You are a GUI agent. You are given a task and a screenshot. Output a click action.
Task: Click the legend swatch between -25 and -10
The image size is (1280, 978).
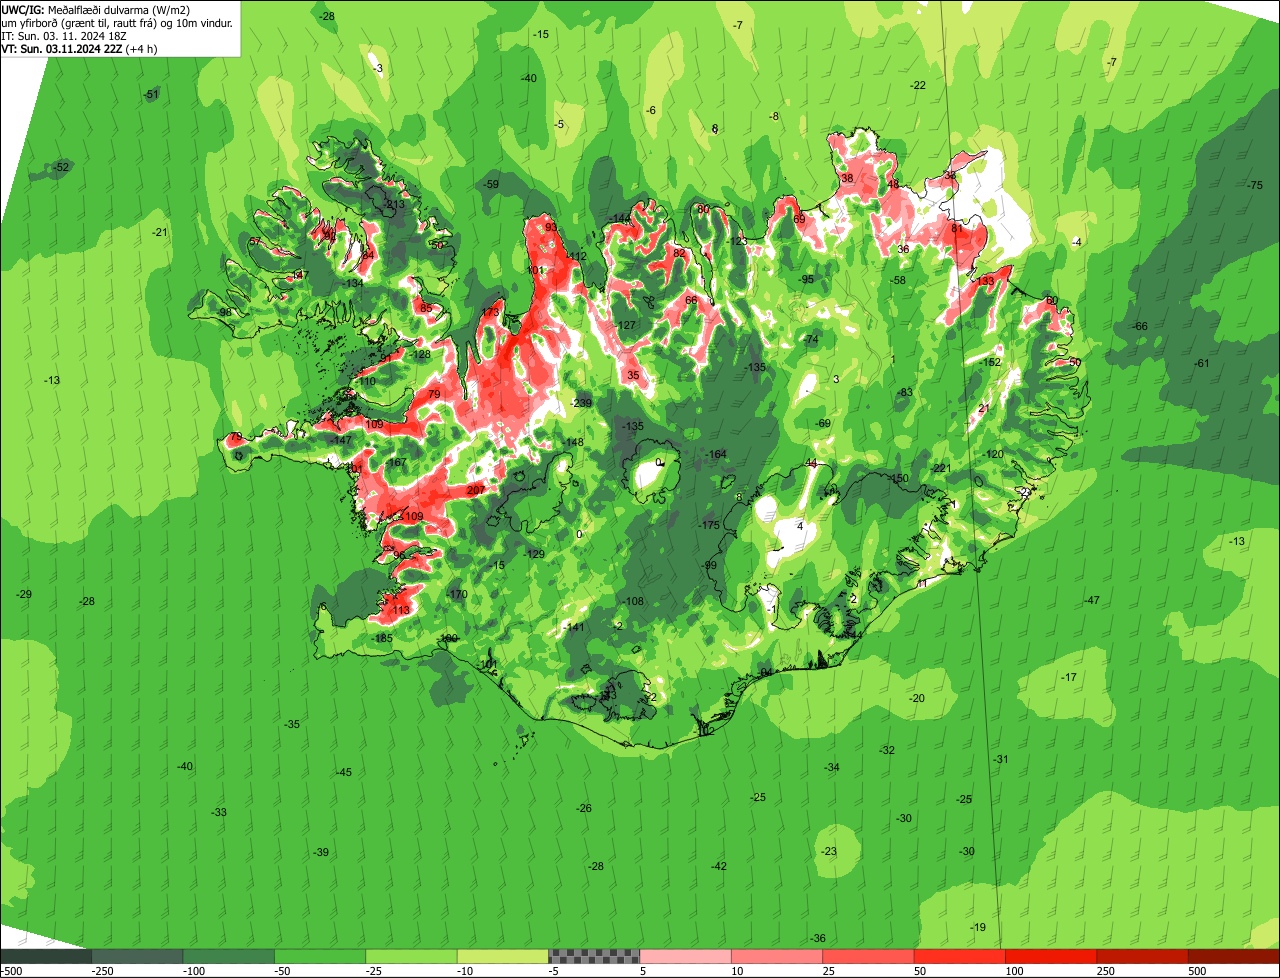[411, 956]
